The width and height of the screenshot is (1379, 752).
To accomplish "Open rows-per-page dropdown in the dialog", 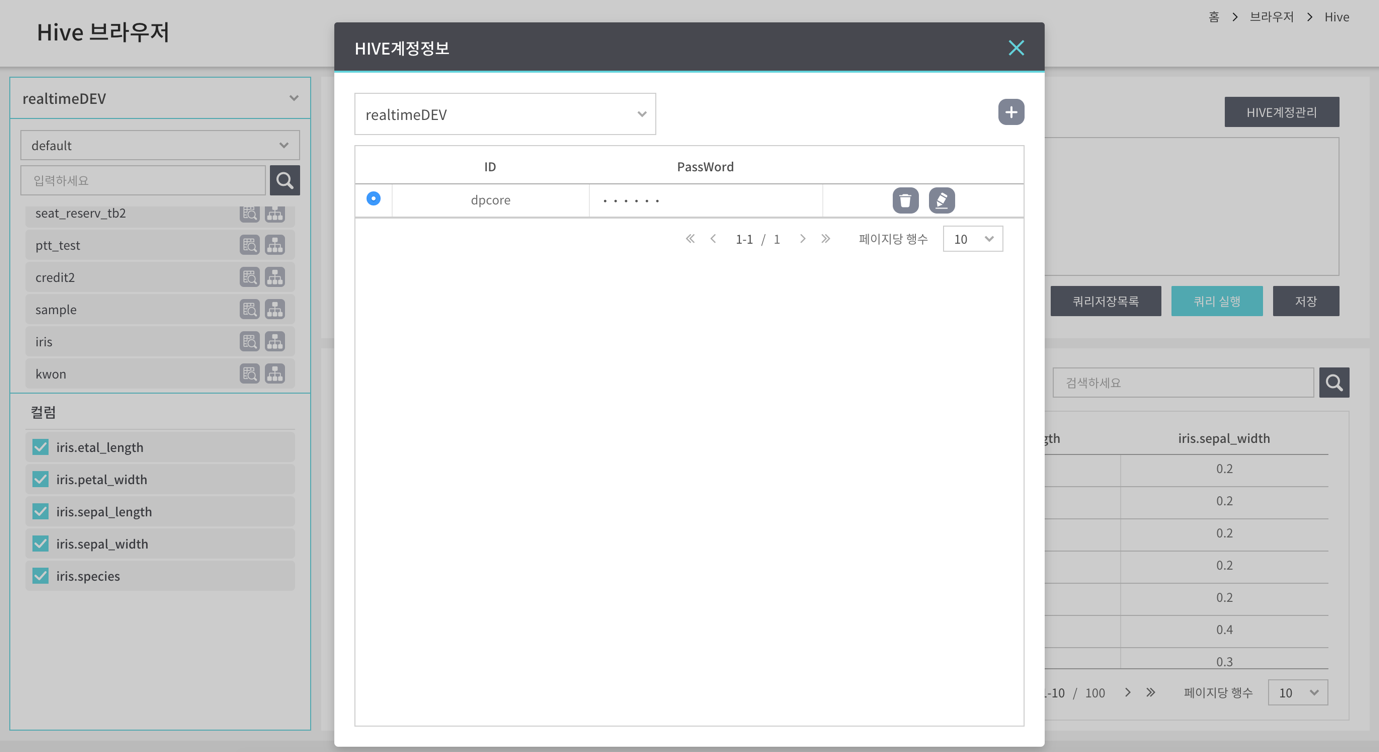I will [x=973, y=239].
